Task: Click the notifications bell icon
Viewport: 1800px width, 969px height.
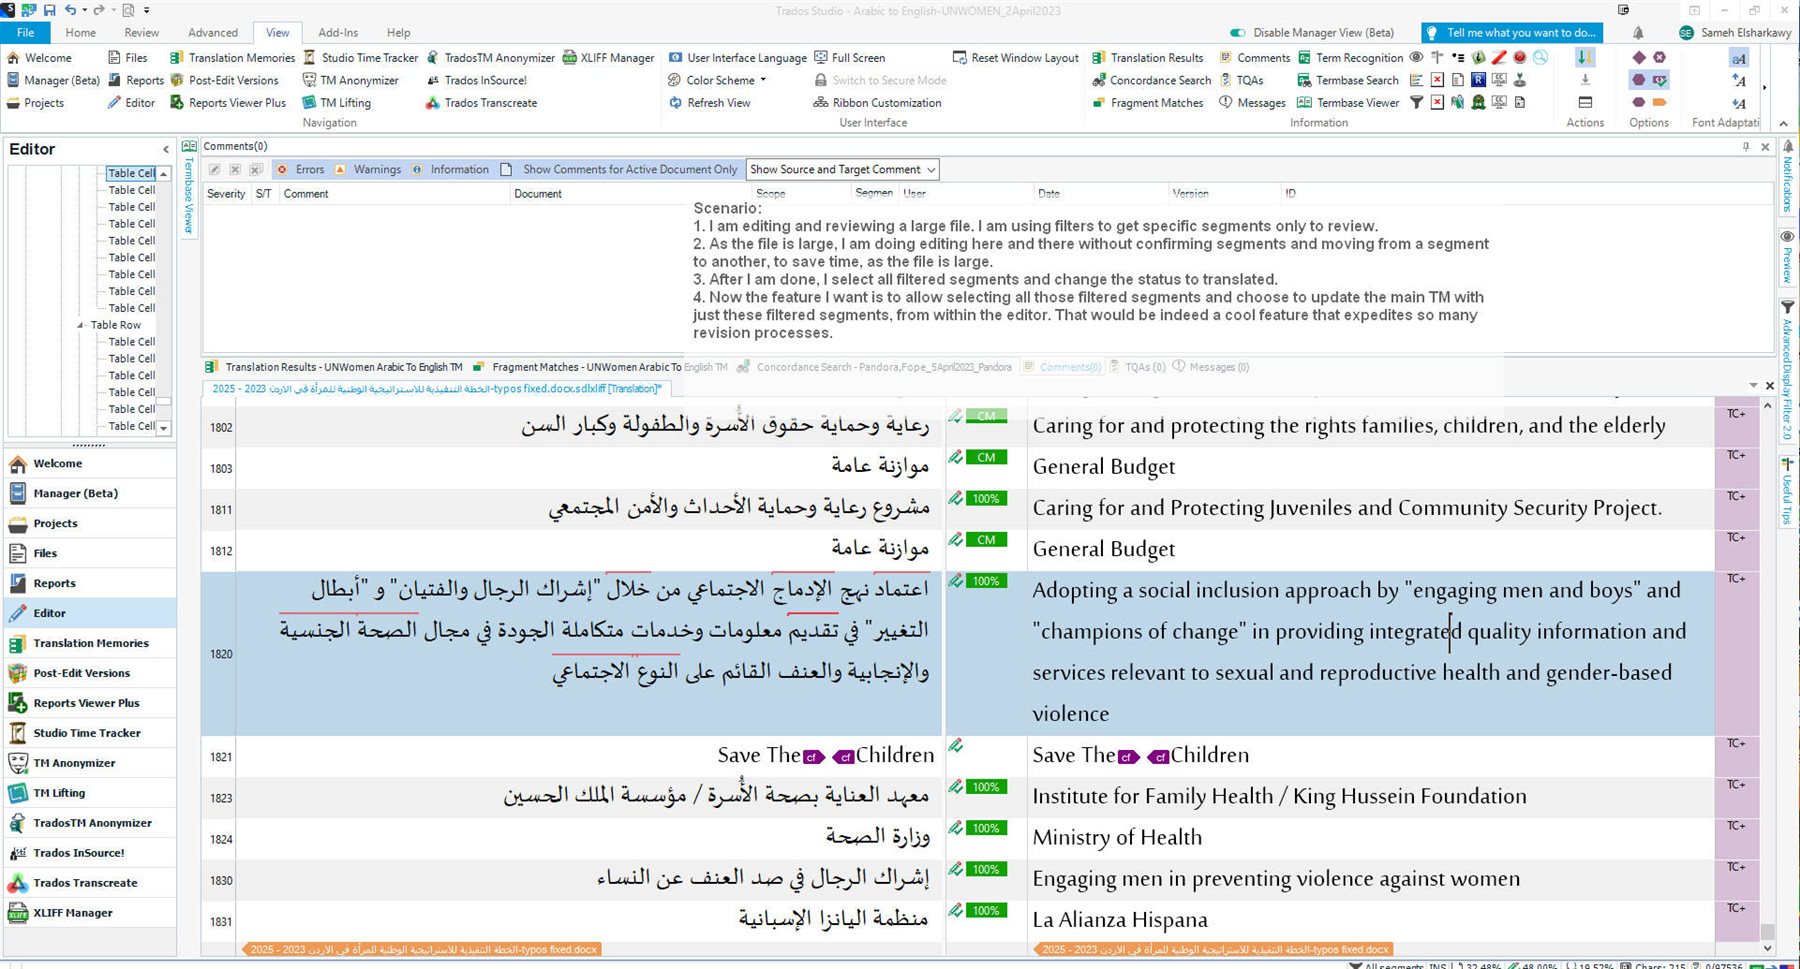Action: 1638,33
